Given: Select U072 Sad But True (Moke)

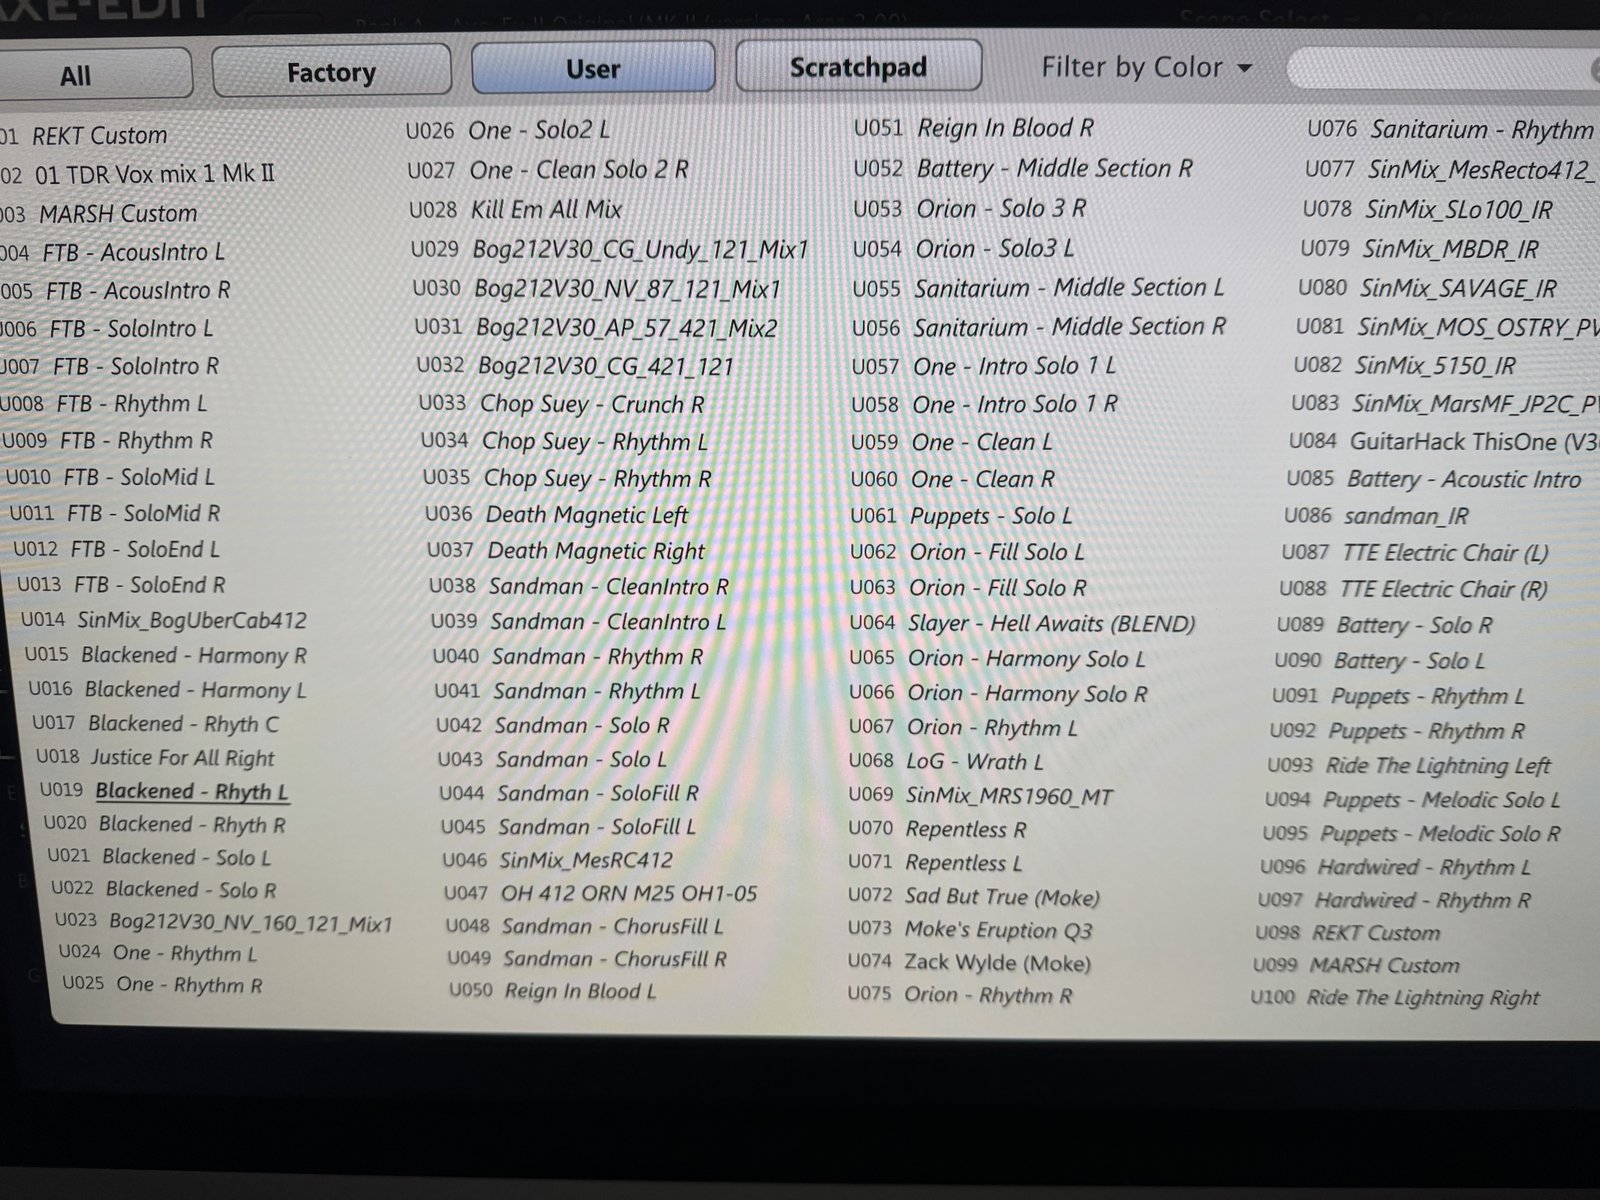Looking at the screenshot, I should [974, 896].
